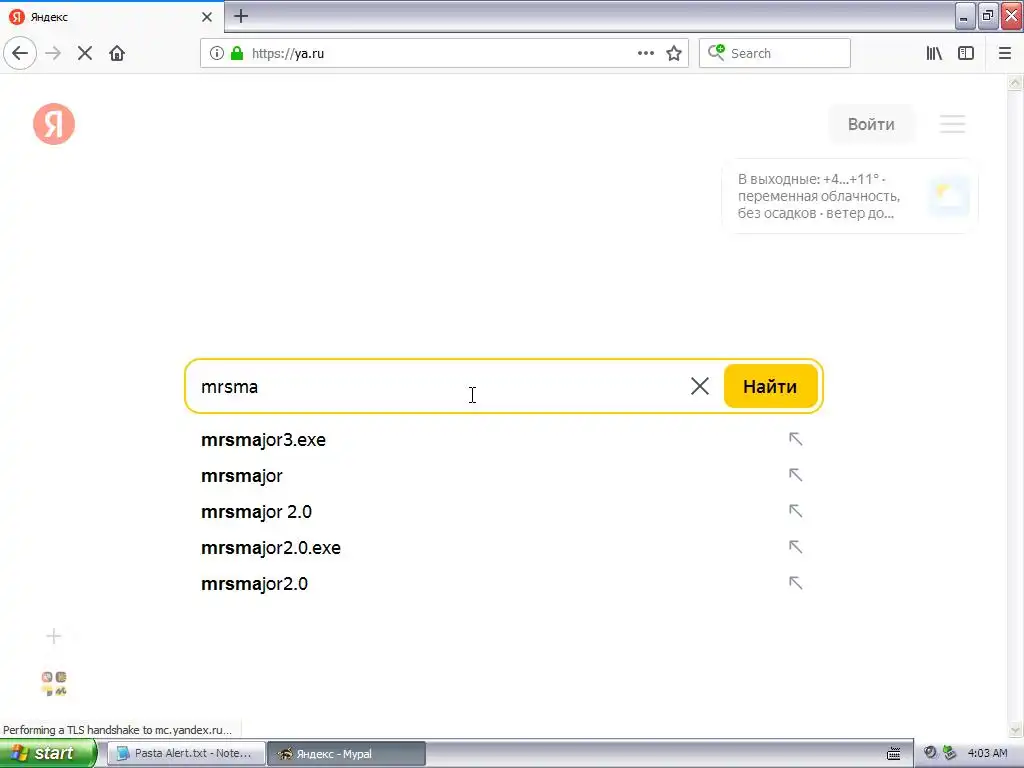Add a shortcut with the plus icon
The width and height of the screenshot is (1024, 768).
pos(54,636)
